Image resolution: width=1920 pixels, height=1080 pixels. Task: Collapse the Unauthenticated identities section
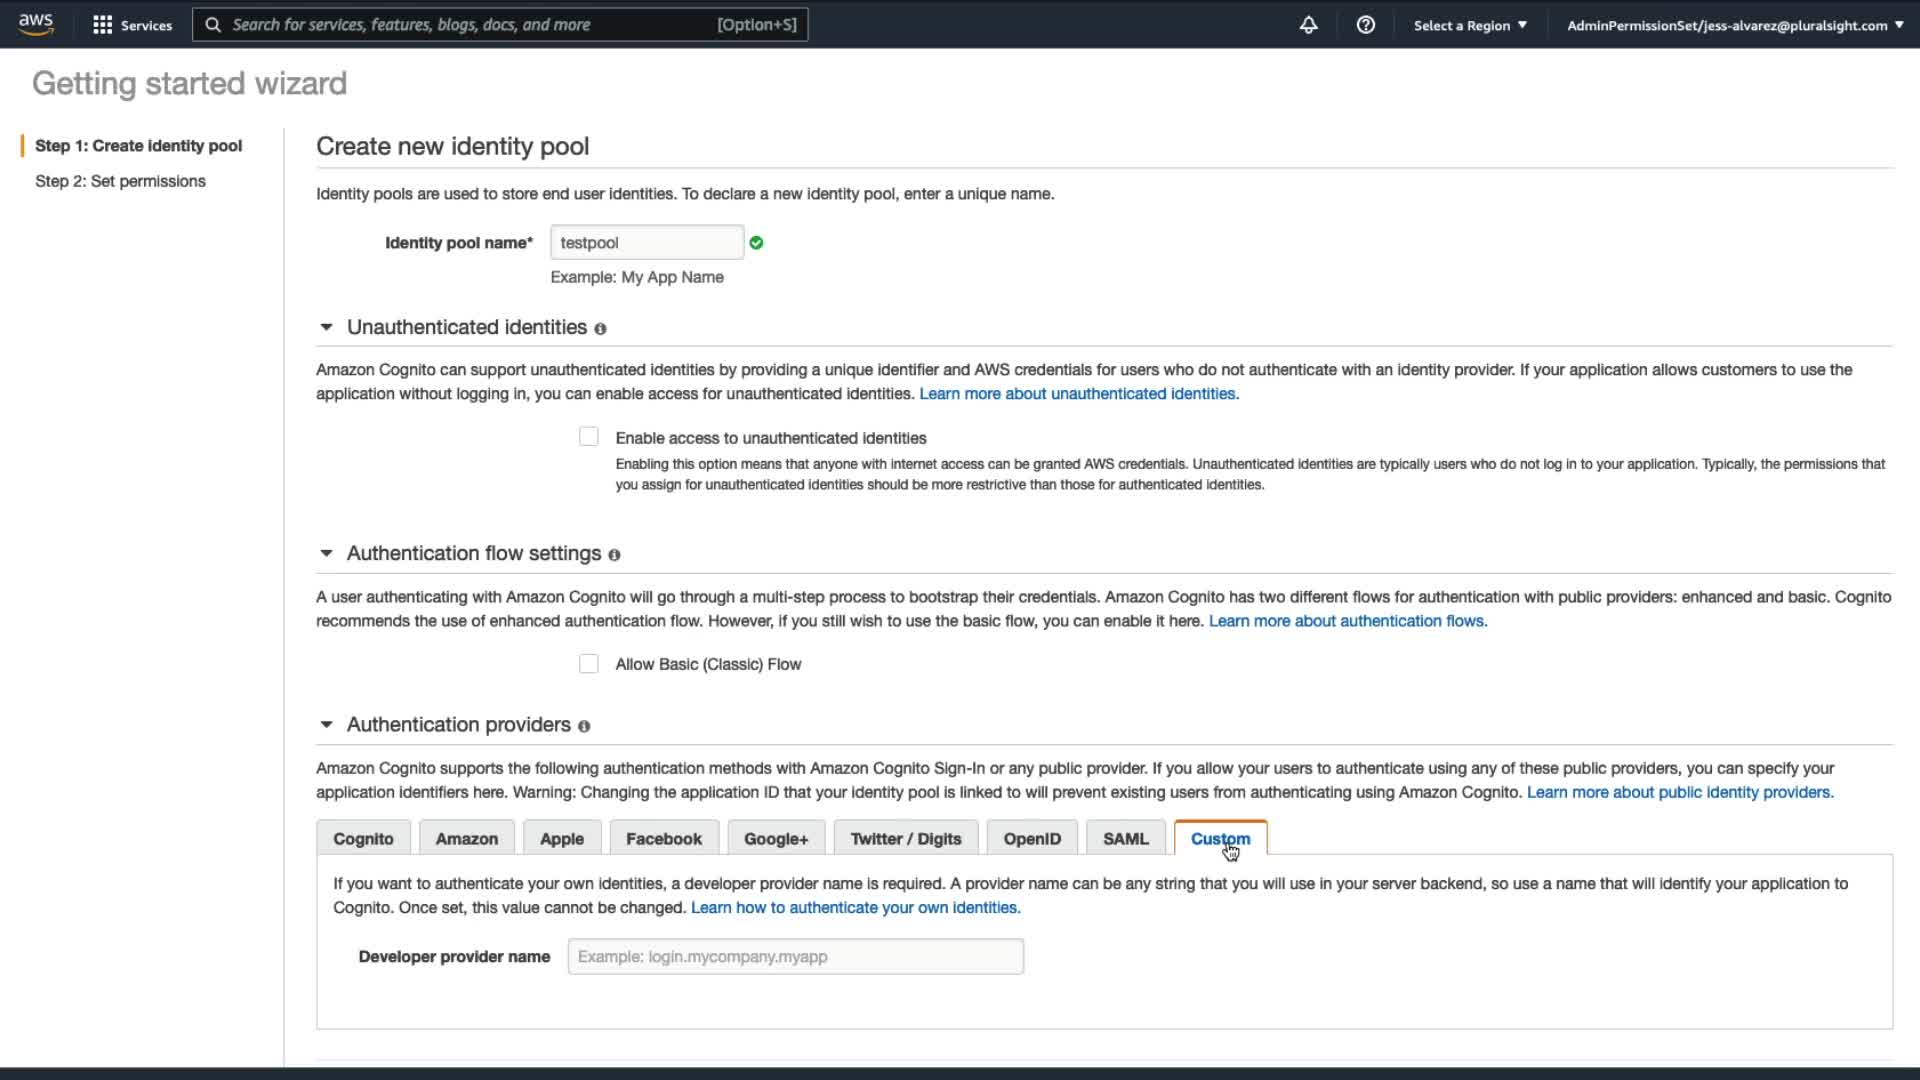(326, 327)
